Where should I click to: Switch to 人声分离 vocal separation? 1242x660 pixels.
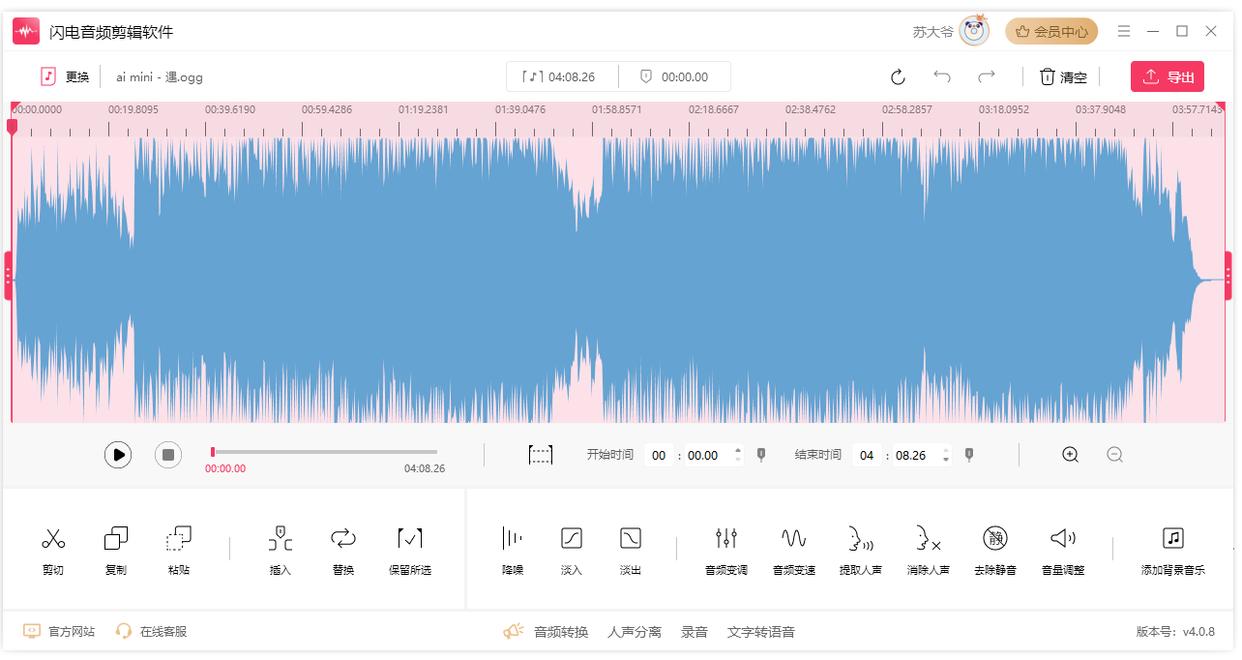[x=634, y=632]
